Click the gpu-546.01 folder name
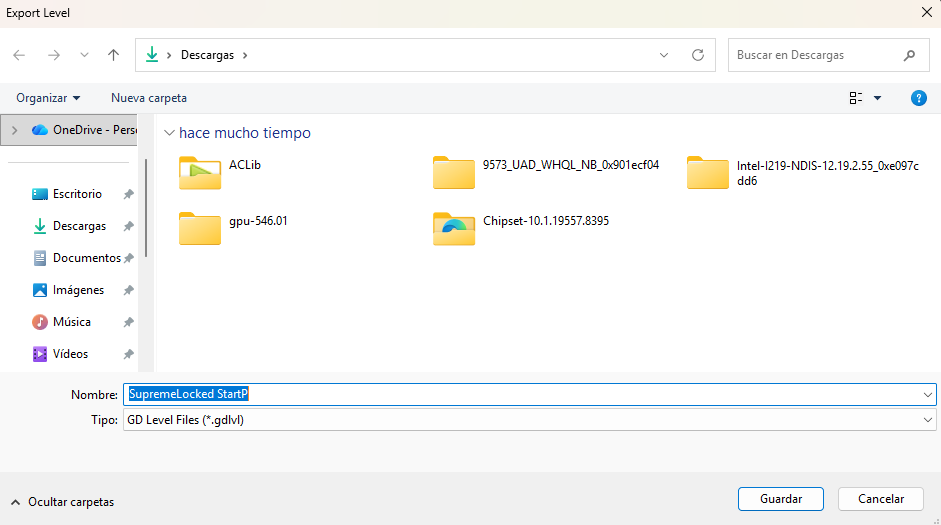The width and height of the screenshot is (941, 525). [x=258, y=221]
